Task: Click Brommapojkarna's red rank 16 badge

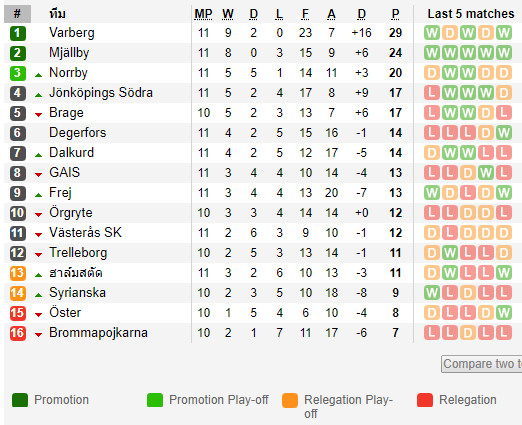Action: [x=18, y=333]
